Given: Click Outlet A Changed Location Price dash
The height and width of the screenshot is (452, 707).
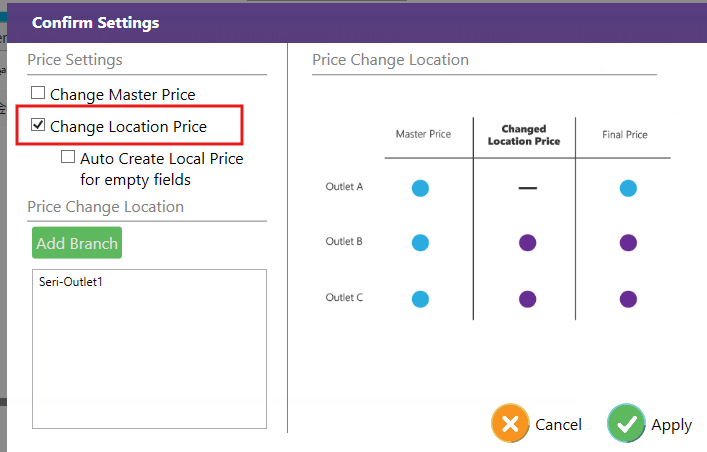Looking at the screenshot, I should tap(527, 188).
